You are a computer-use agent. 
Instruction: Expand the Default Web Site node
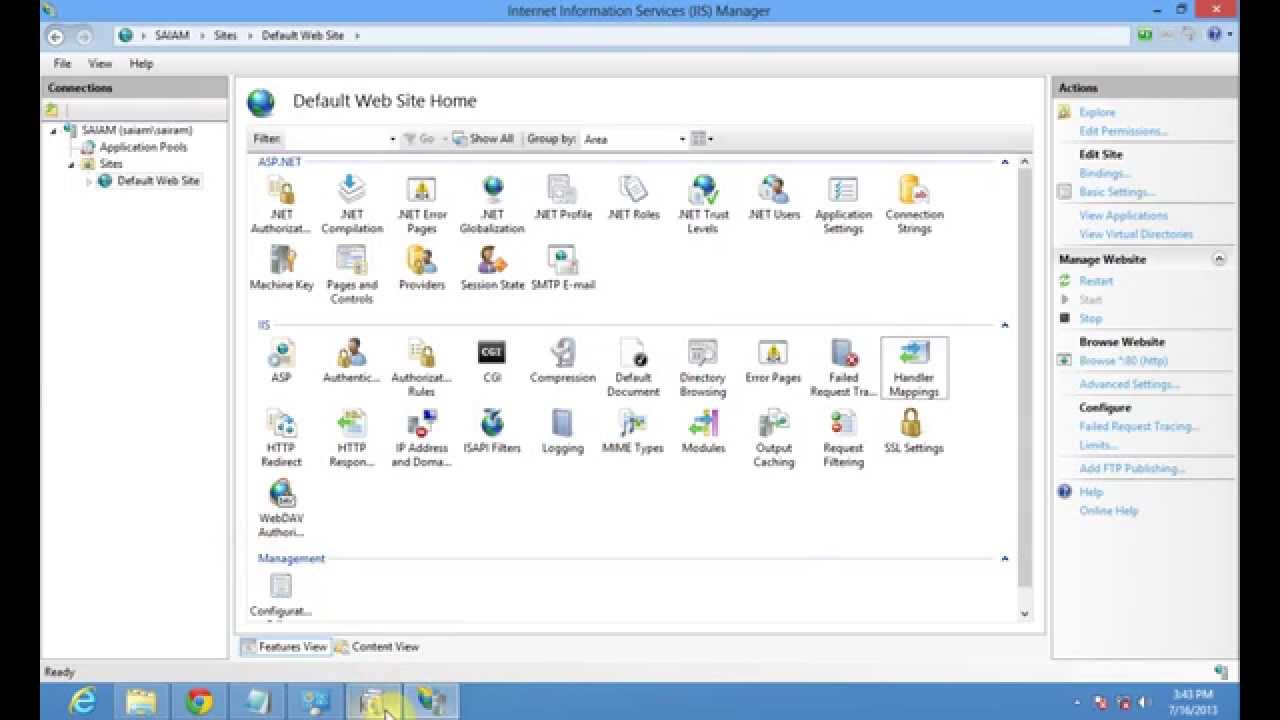point(89,181)
